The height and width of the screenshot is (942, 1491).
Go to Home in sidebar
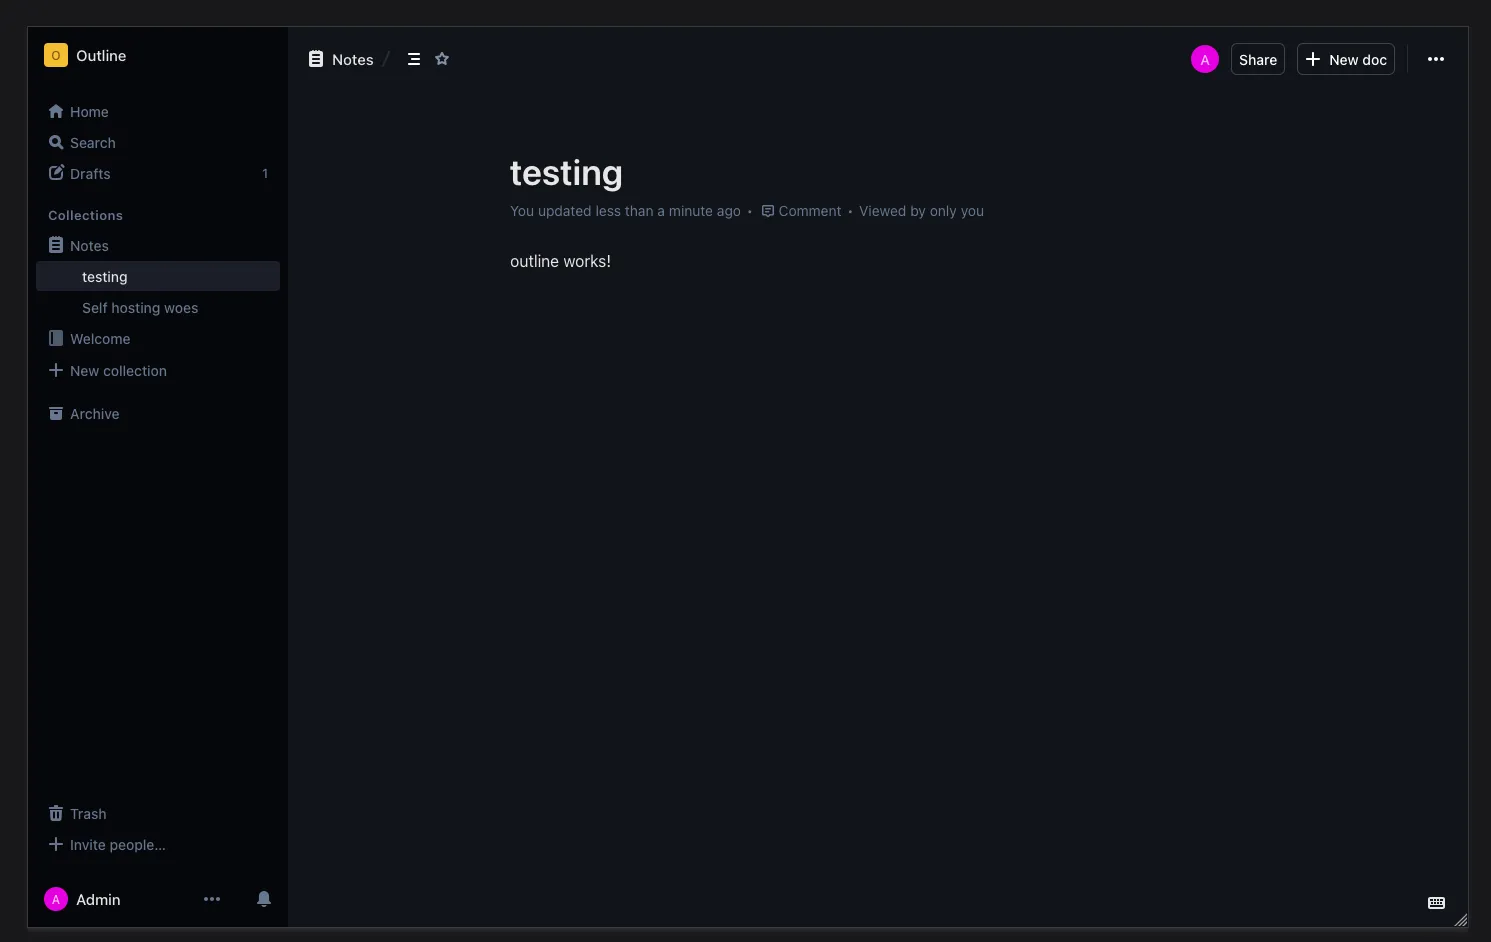[158, 112]
